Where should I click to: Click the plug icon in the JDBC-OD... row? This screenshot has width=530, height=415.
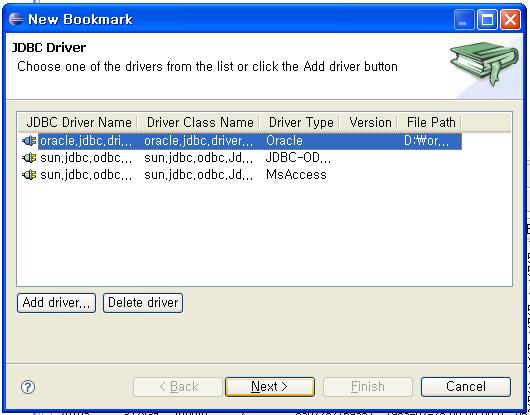[29, 157]
